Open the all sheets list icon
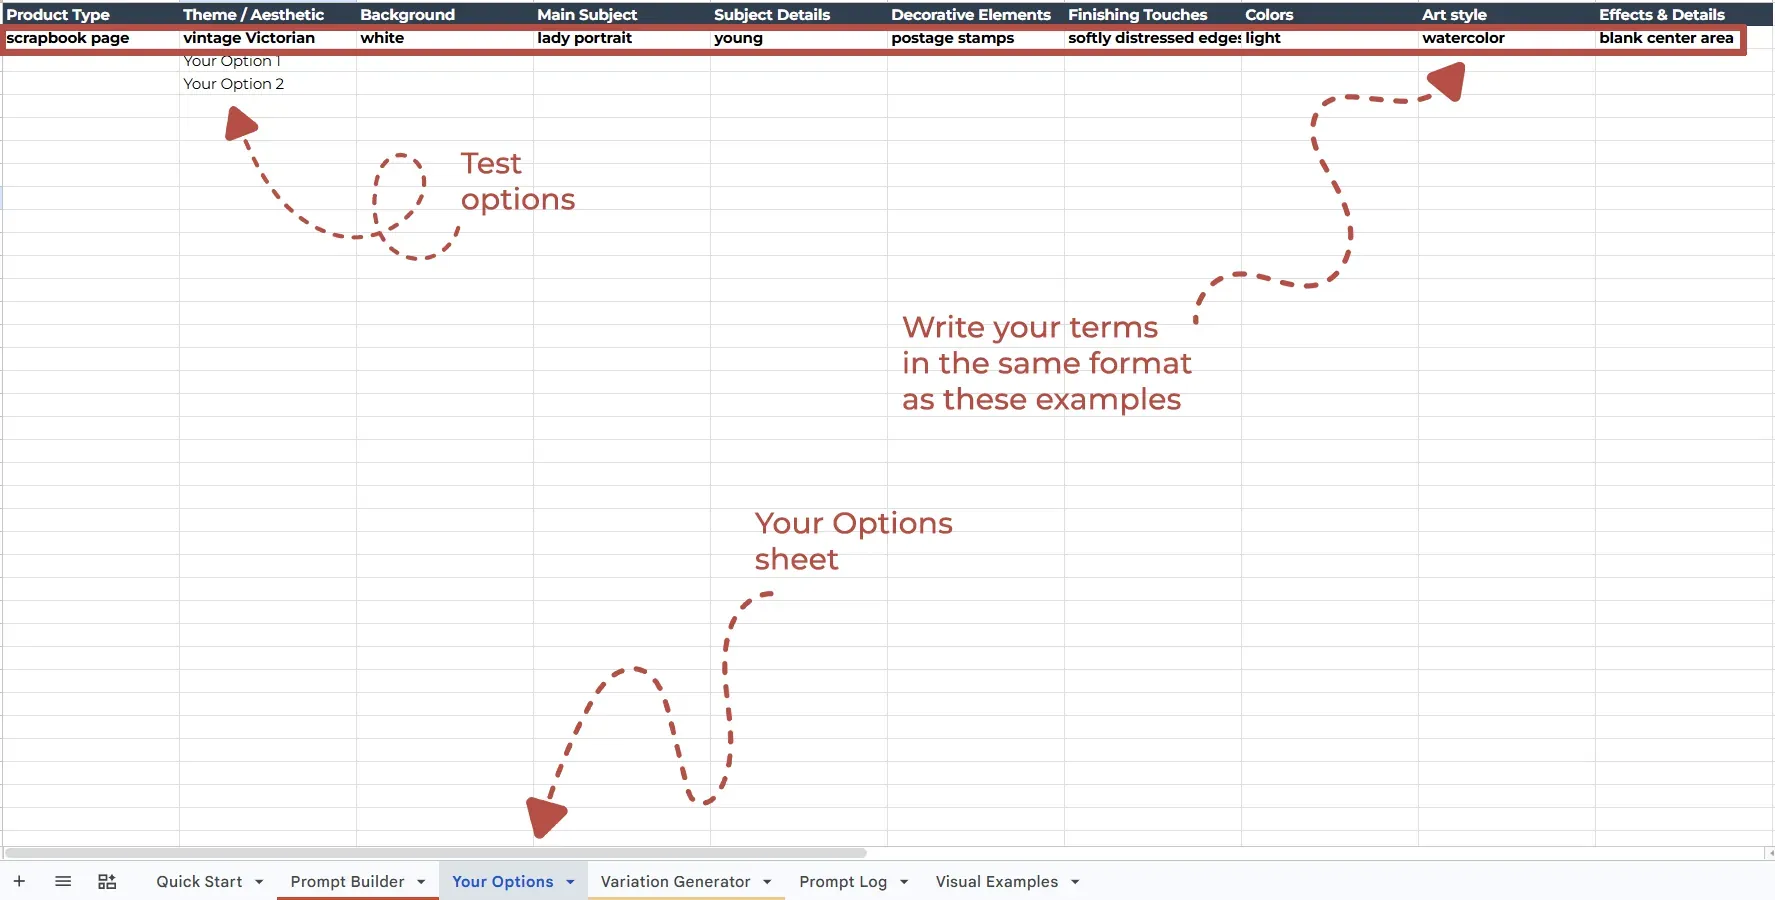The image size is (1775, 900). (x=63, y=881)
